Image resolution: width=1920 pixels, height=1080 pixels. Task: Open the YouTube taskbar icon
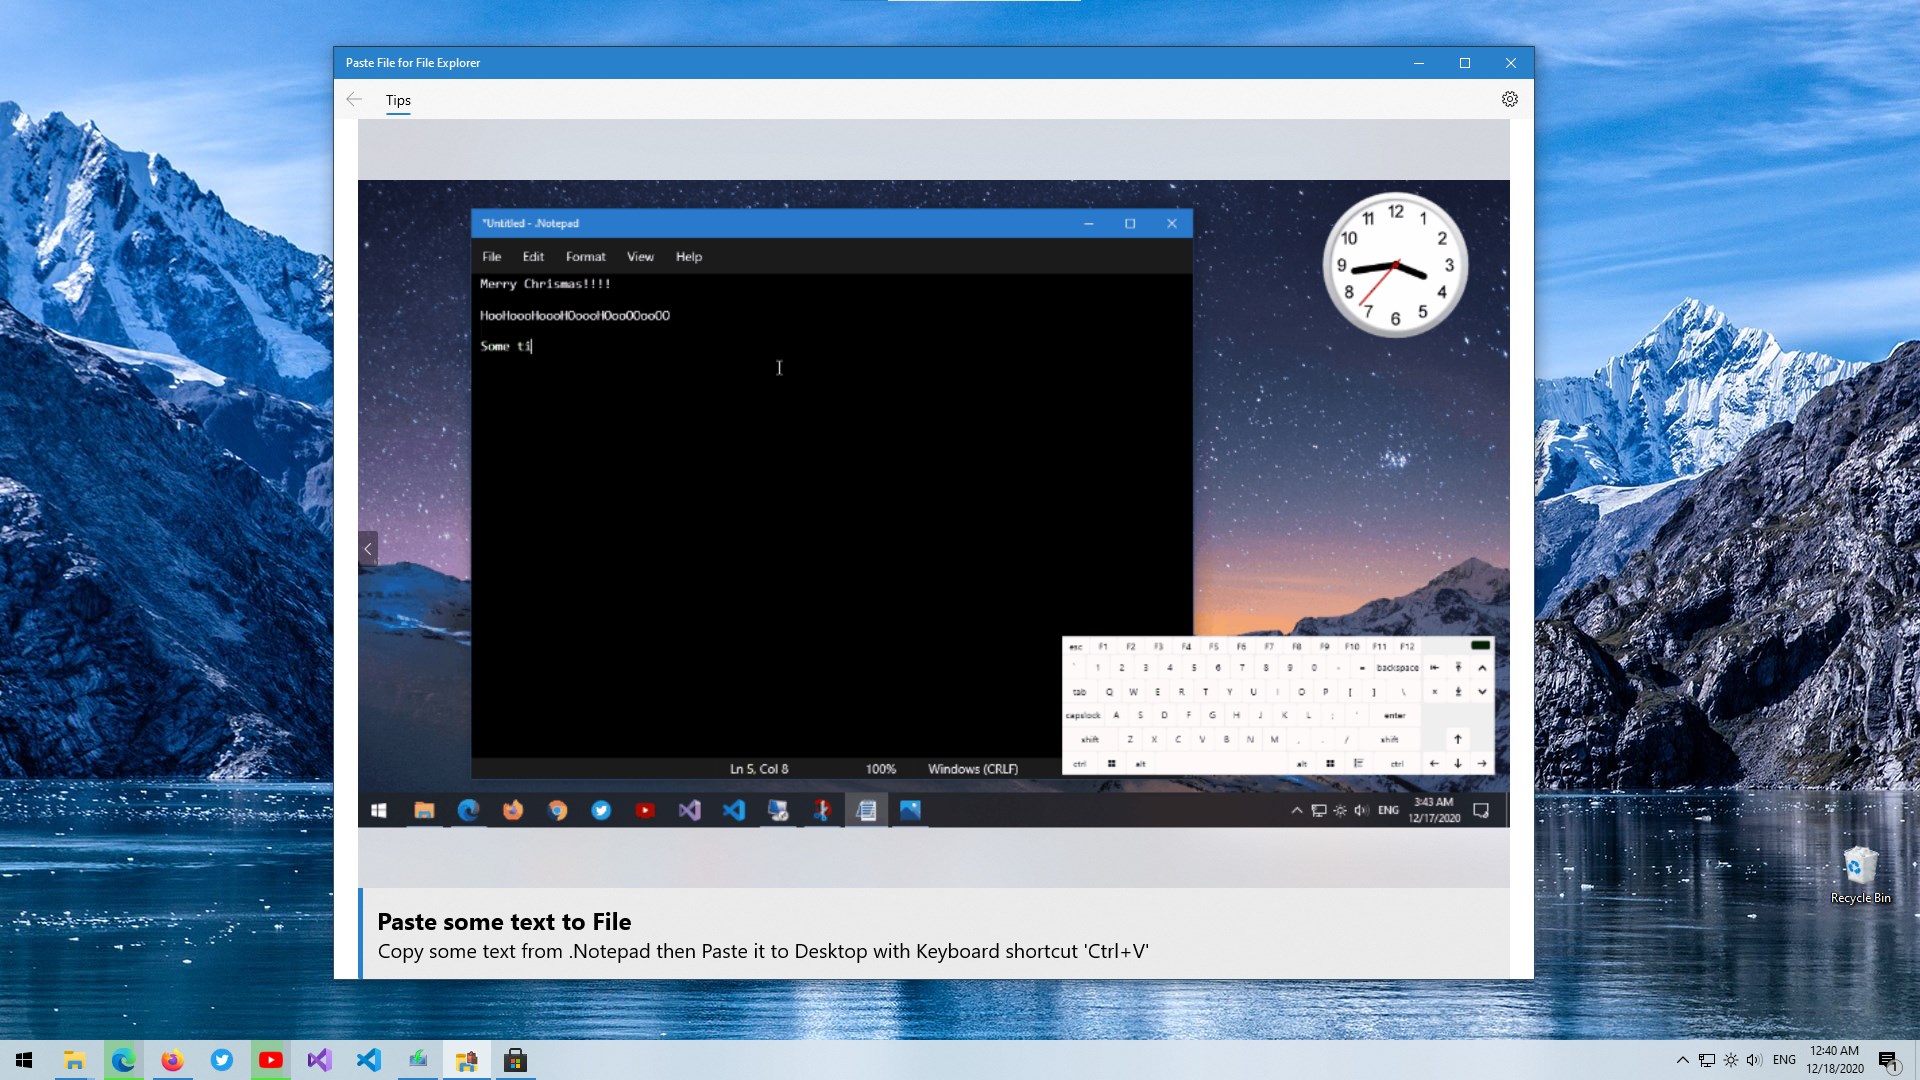pos(270,1060)
